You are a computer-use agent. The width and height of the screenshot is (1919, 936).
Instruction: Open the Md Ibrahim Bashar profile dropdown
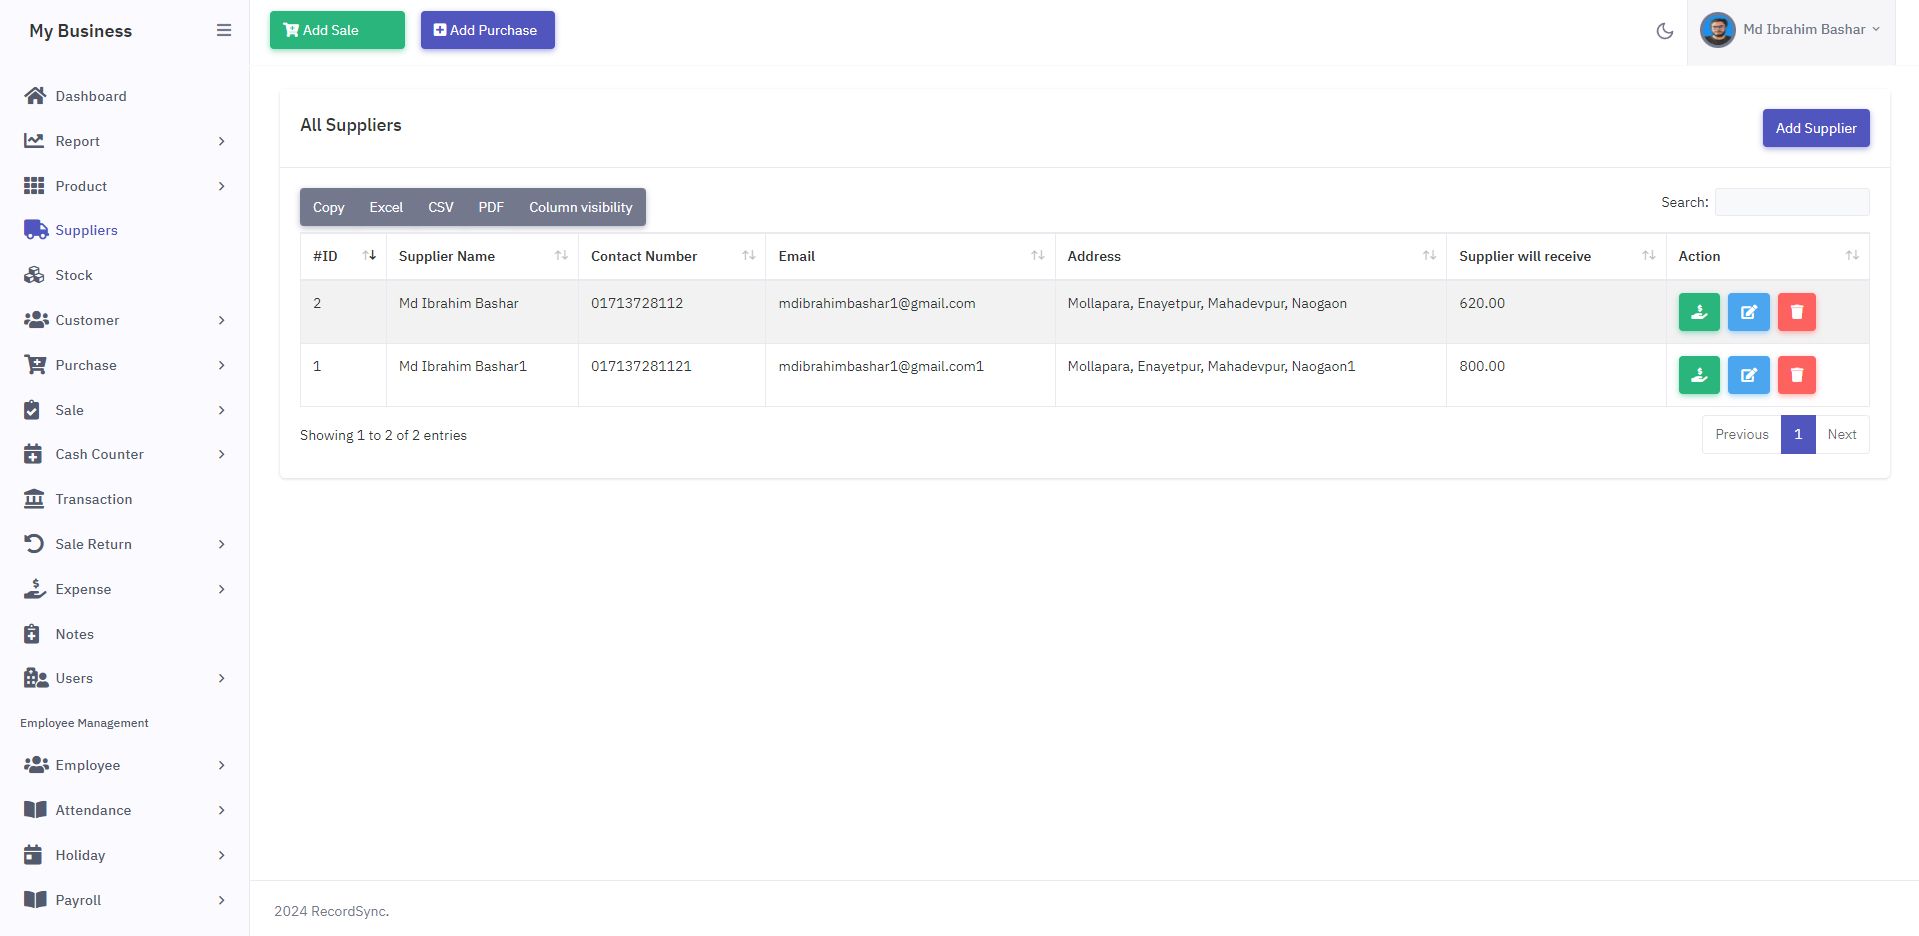tap(1790, 30)
